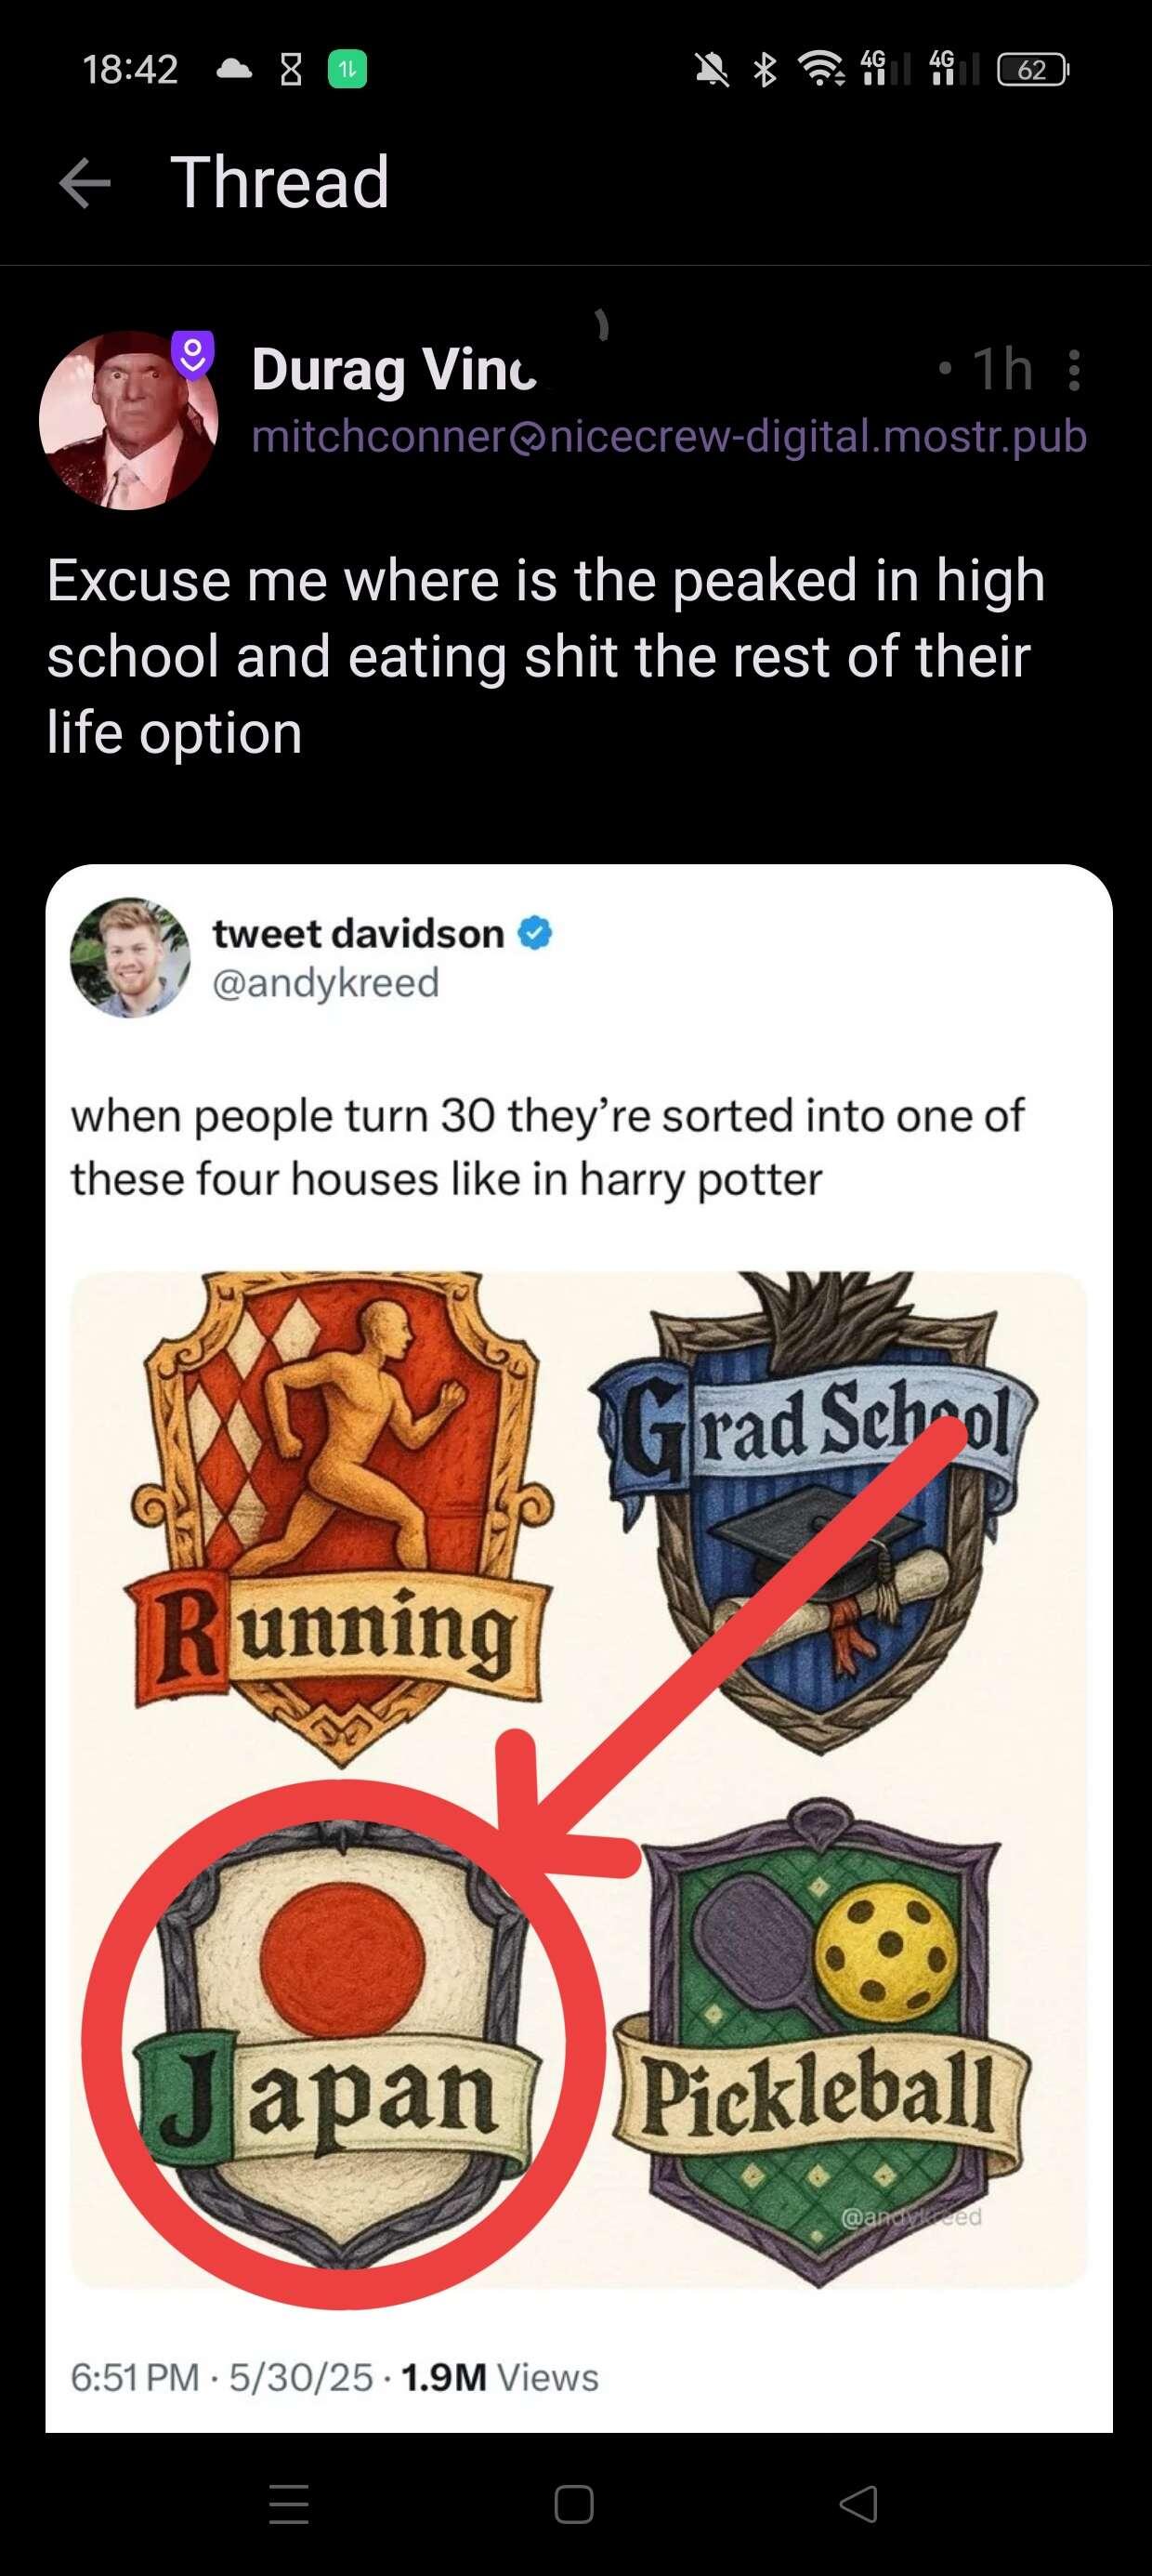Image resolution: width=1152 pixels, height=2576 pixels.
Task: Open Durag Vinc's profile avatar
Action: [128, 420]
